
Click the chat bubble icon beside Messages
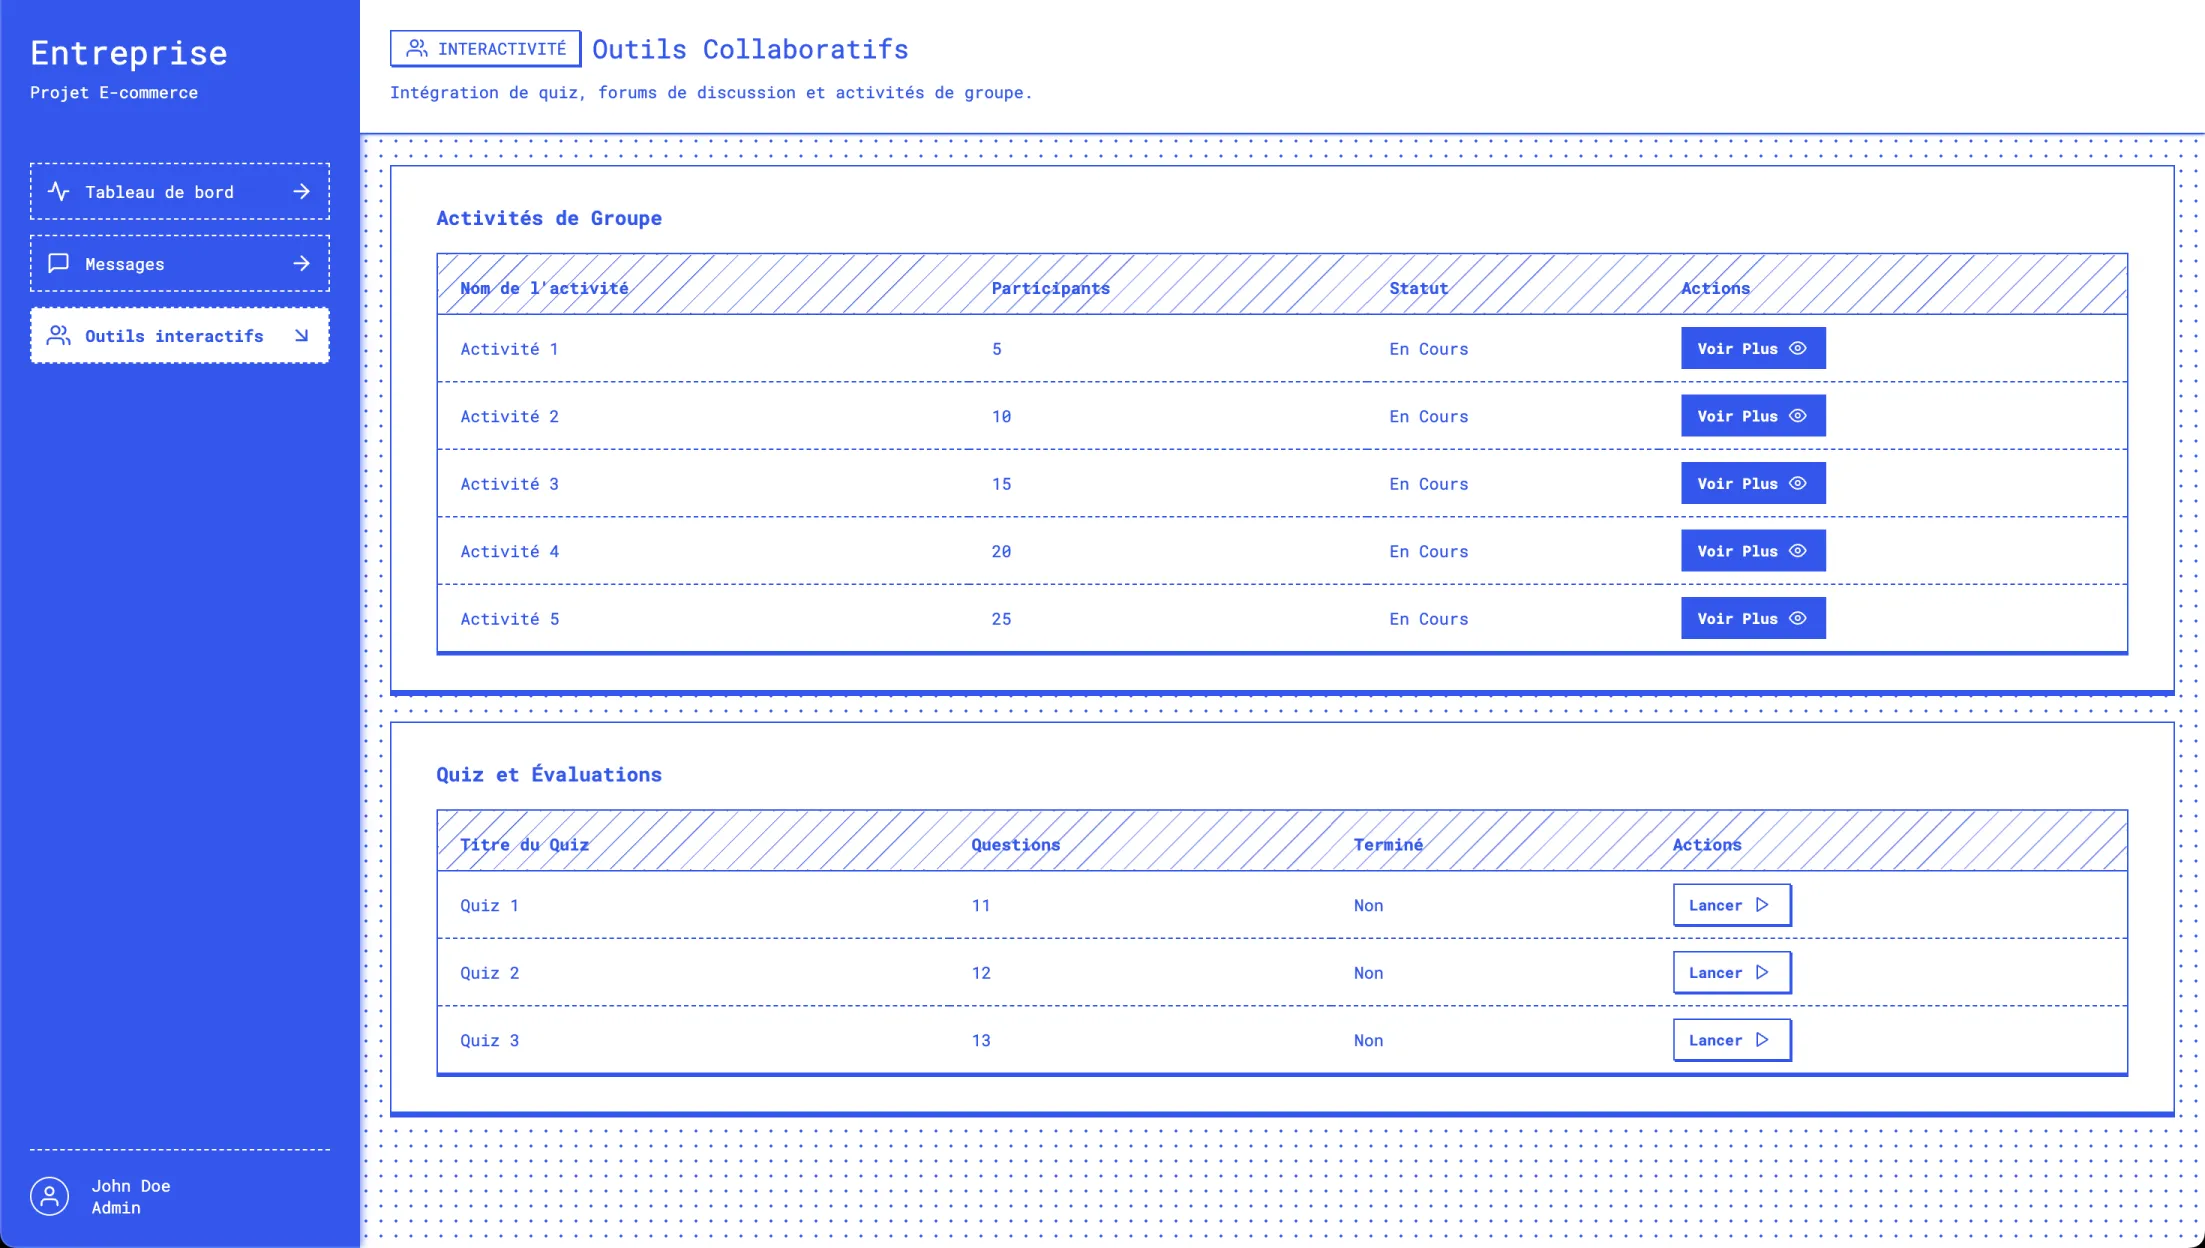pyautogui.click(x=59, y=263)
